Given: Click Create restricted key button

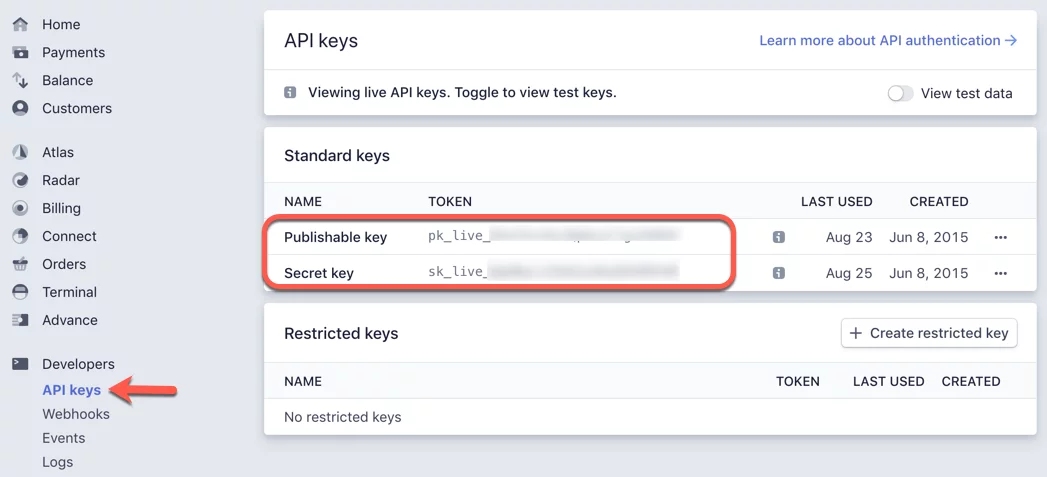Looking at the screenshot, I should pos(929,333).
